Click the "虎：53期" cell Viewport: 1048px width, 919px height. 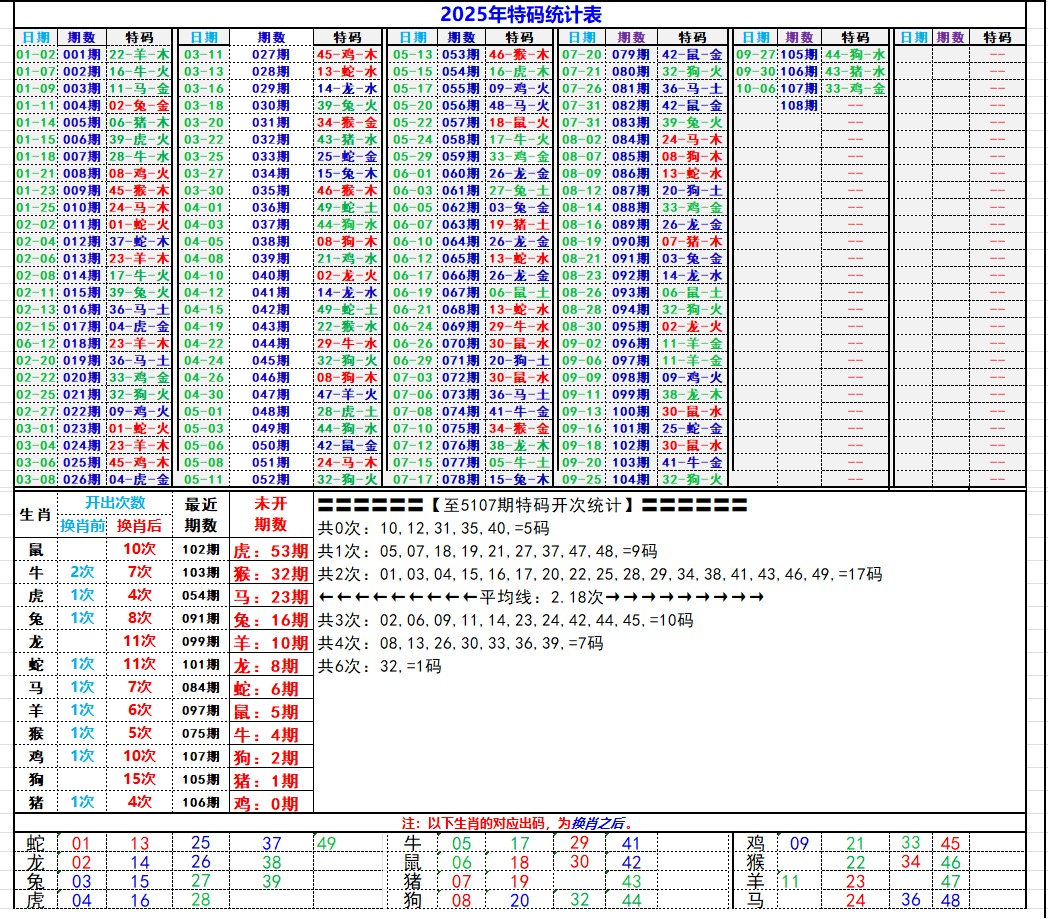point(270,550)
